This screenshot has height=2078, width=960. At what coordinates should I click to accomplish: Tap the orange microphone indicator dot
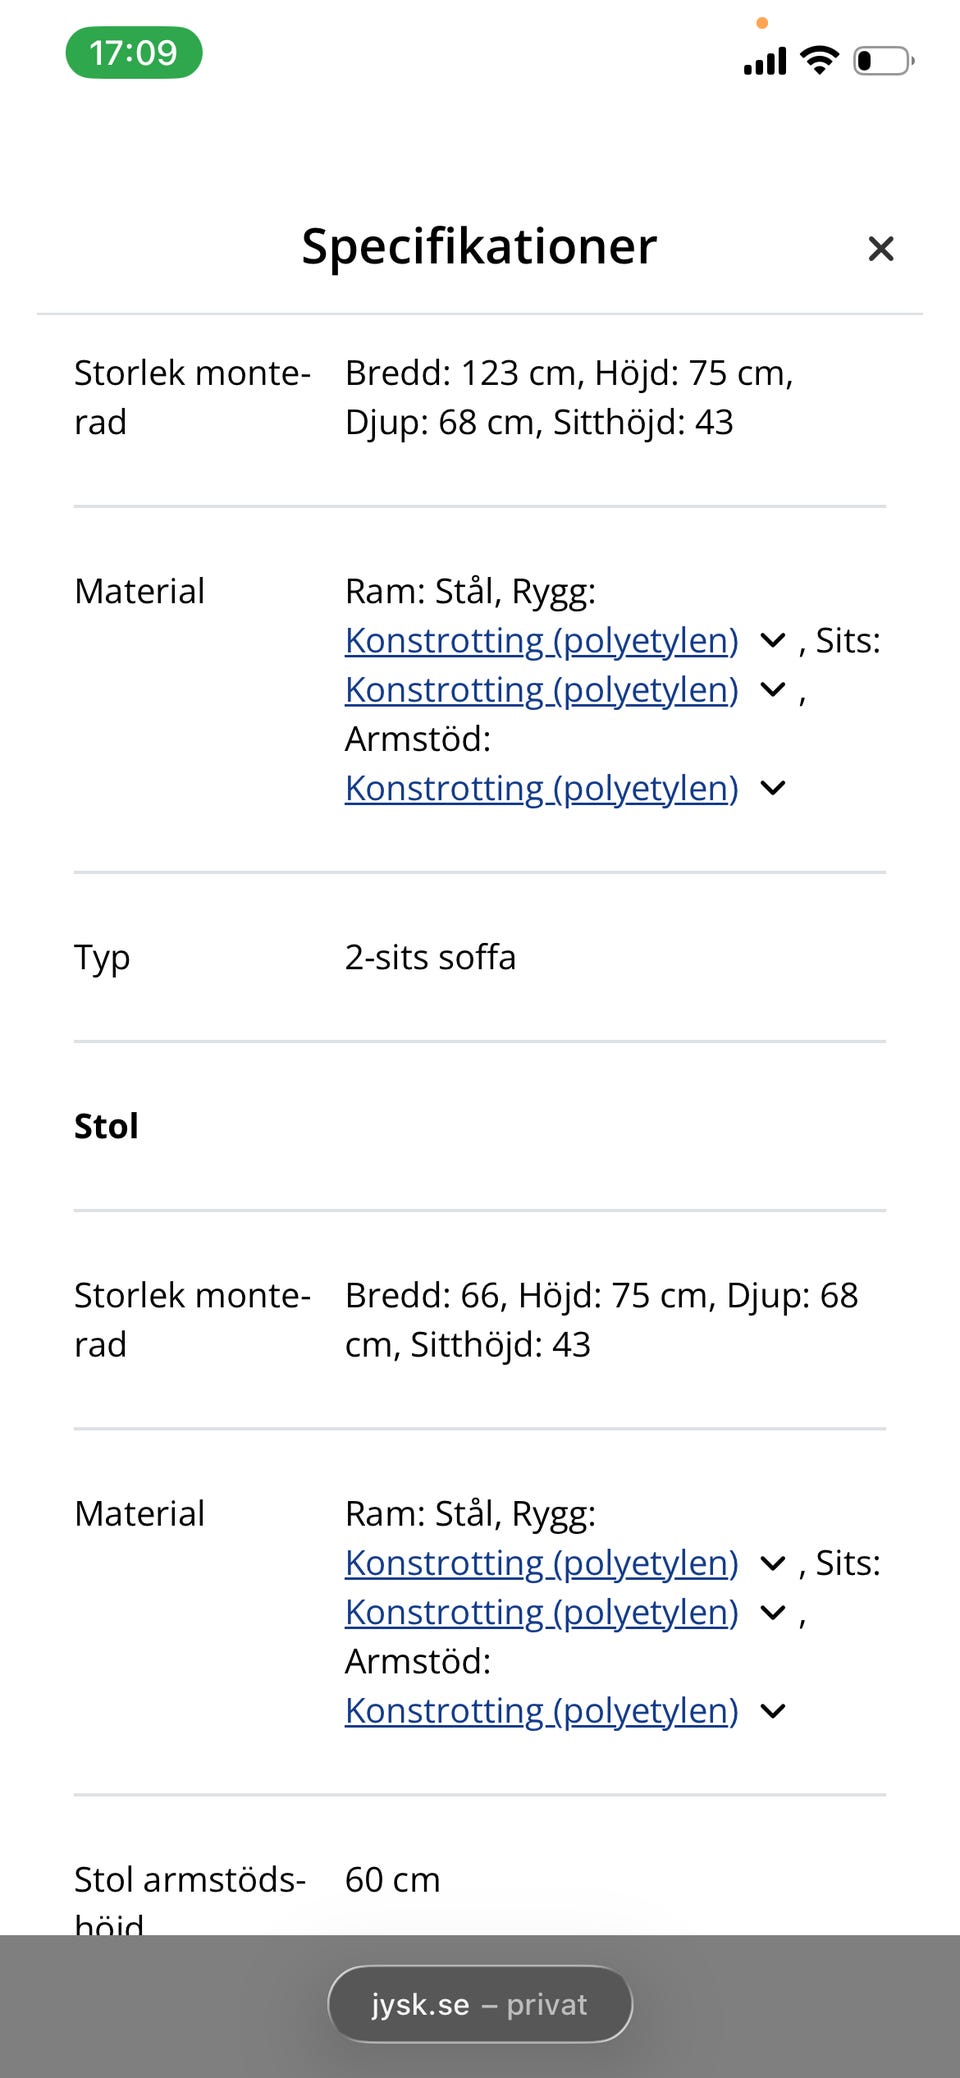[762, 23]
